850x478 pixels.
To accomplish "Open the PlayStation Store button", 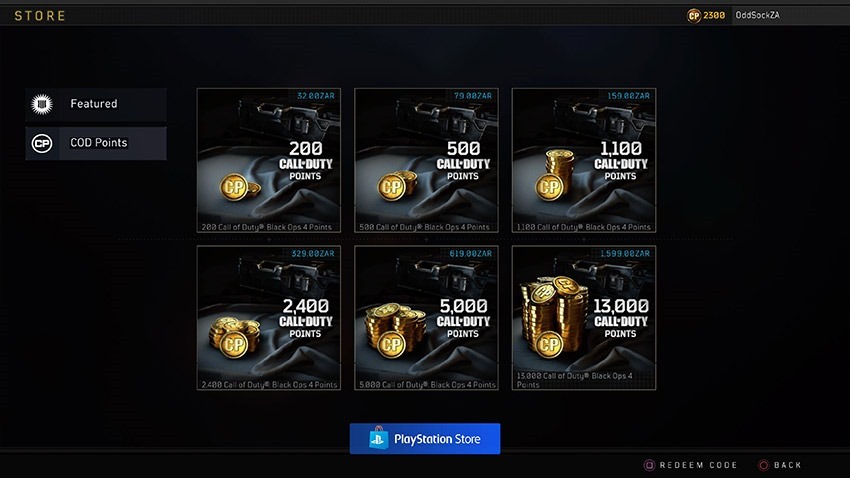I will [425, 438].
